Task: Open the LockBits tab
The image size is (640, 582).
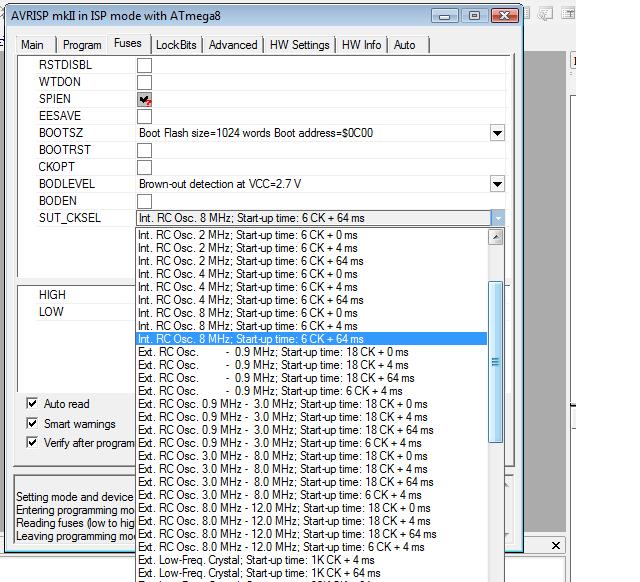Action: point(176,44)
